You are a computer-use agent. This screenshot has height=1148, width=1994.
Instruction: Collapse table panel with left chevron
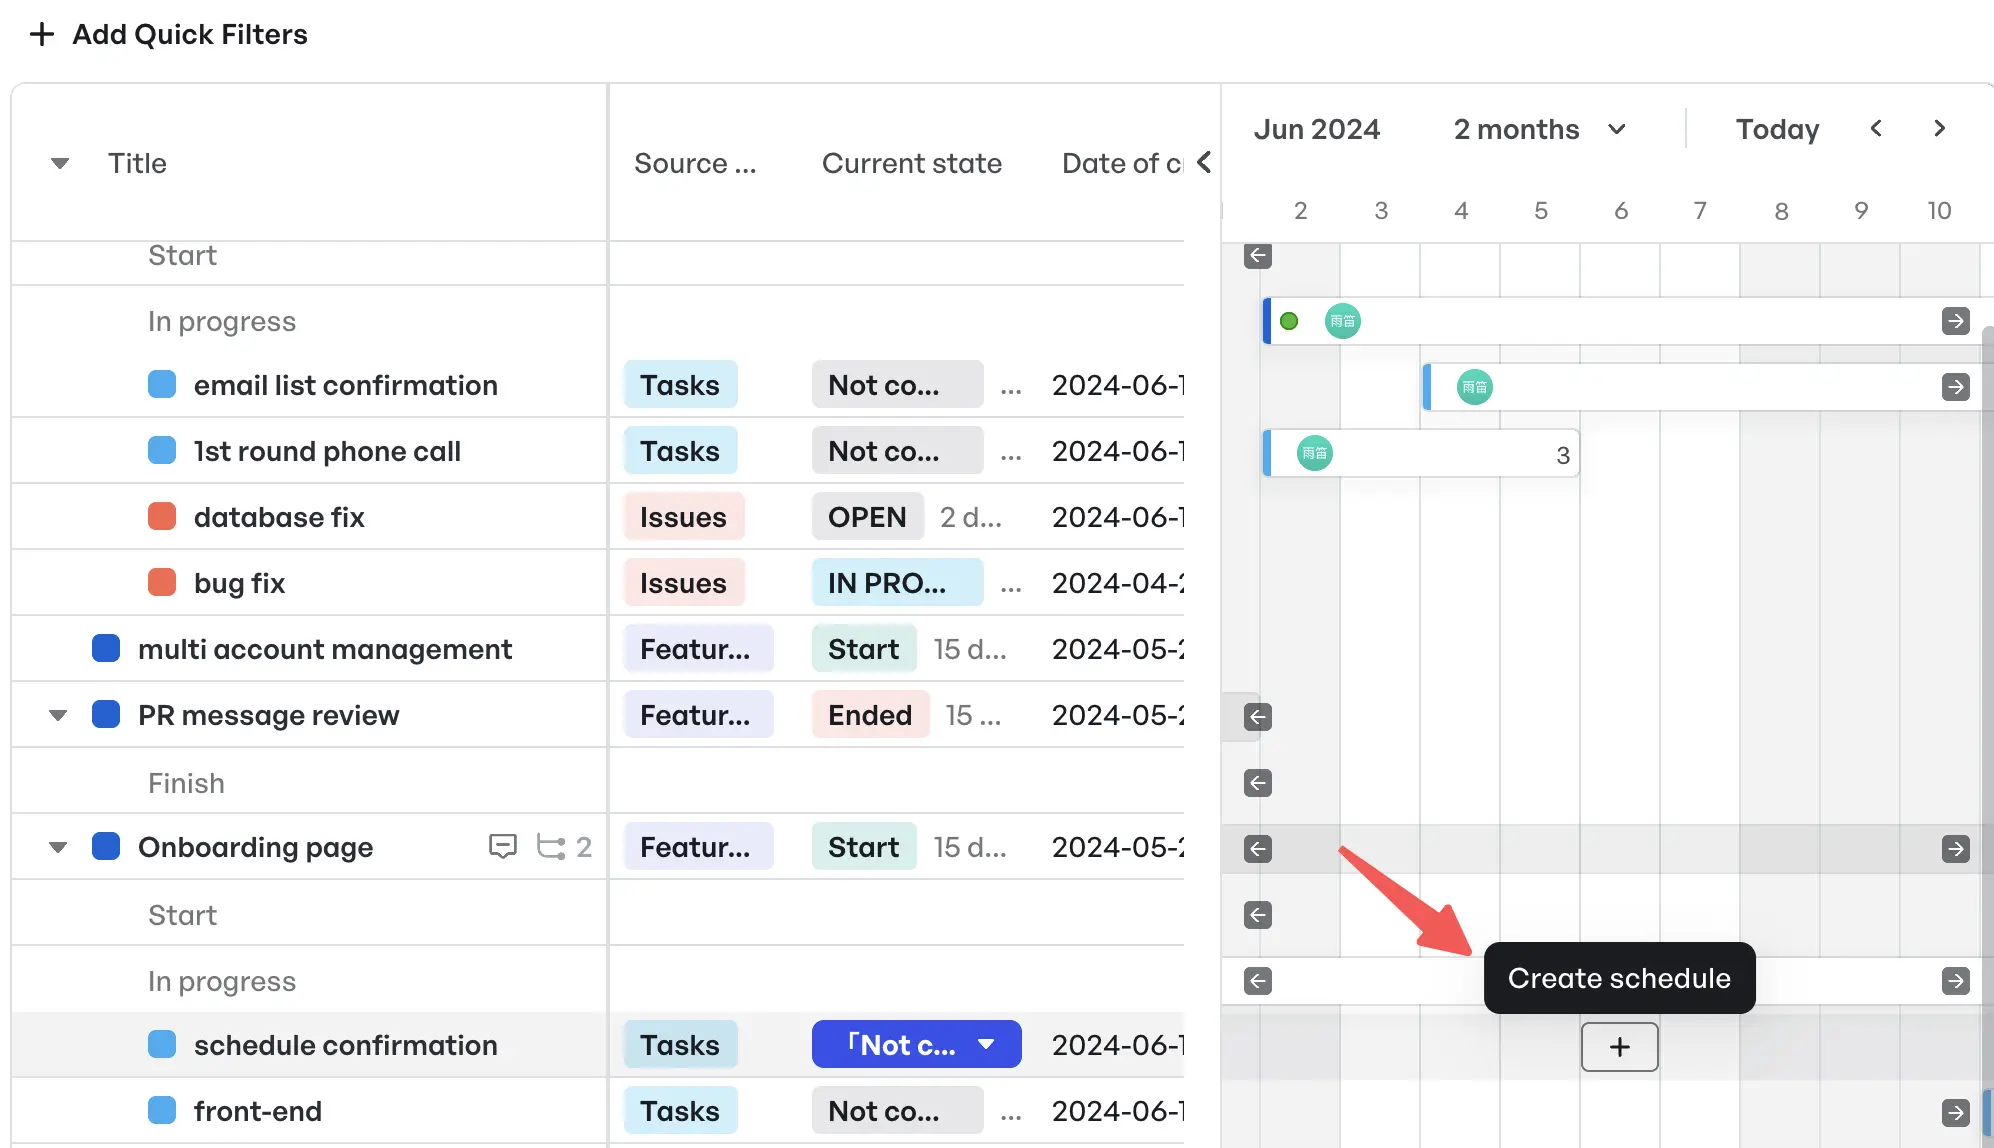(1204, 162)
